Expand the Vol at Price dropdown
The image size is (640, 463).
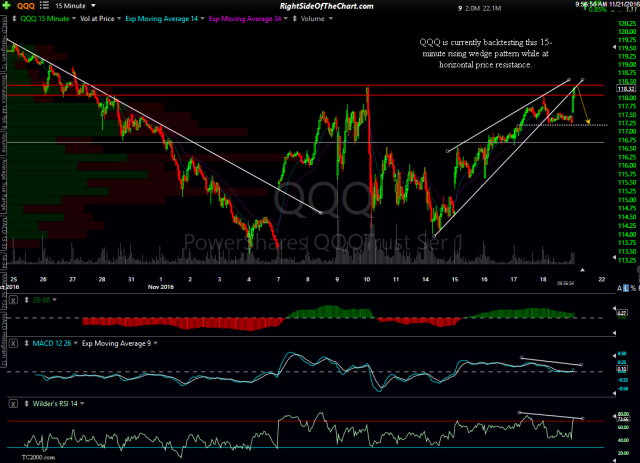pyautogui.click(x=119, y=19)
